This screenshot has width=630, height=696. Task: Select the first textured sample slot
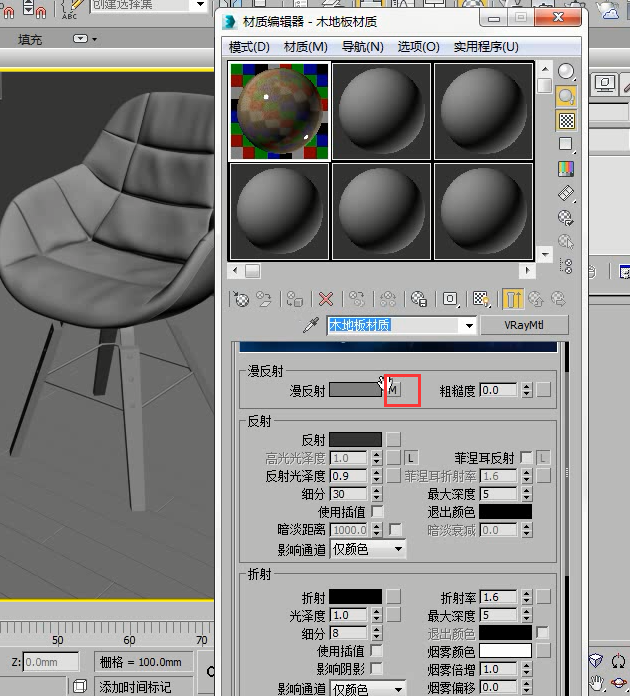point(279,111)
